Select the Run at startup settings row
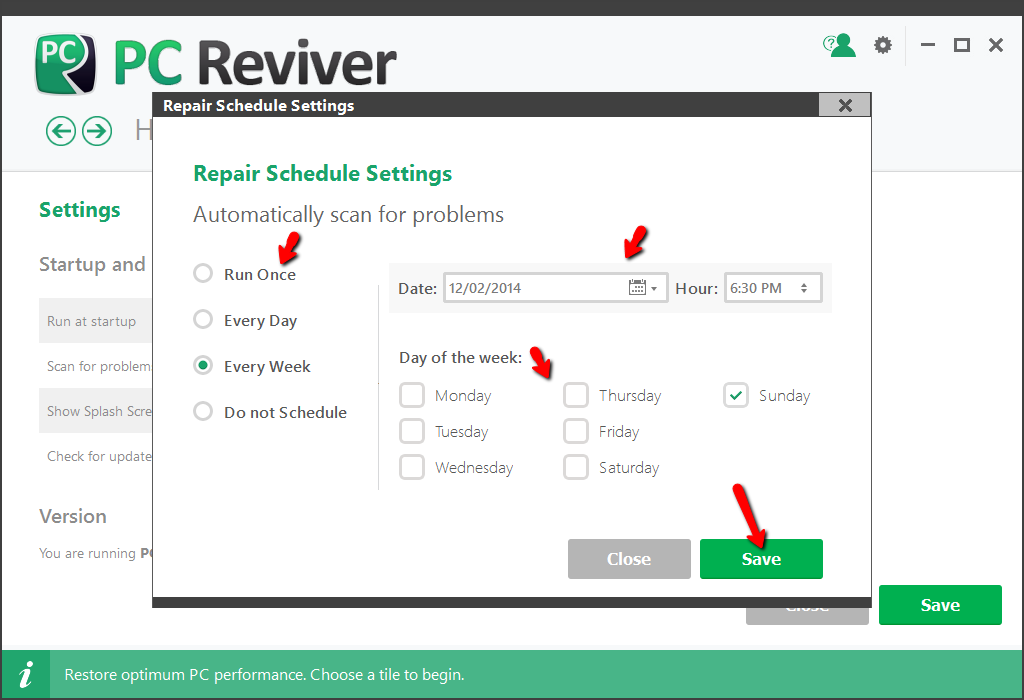Image resolution: width=1024 pixels, height=700 pixels. 92,322
